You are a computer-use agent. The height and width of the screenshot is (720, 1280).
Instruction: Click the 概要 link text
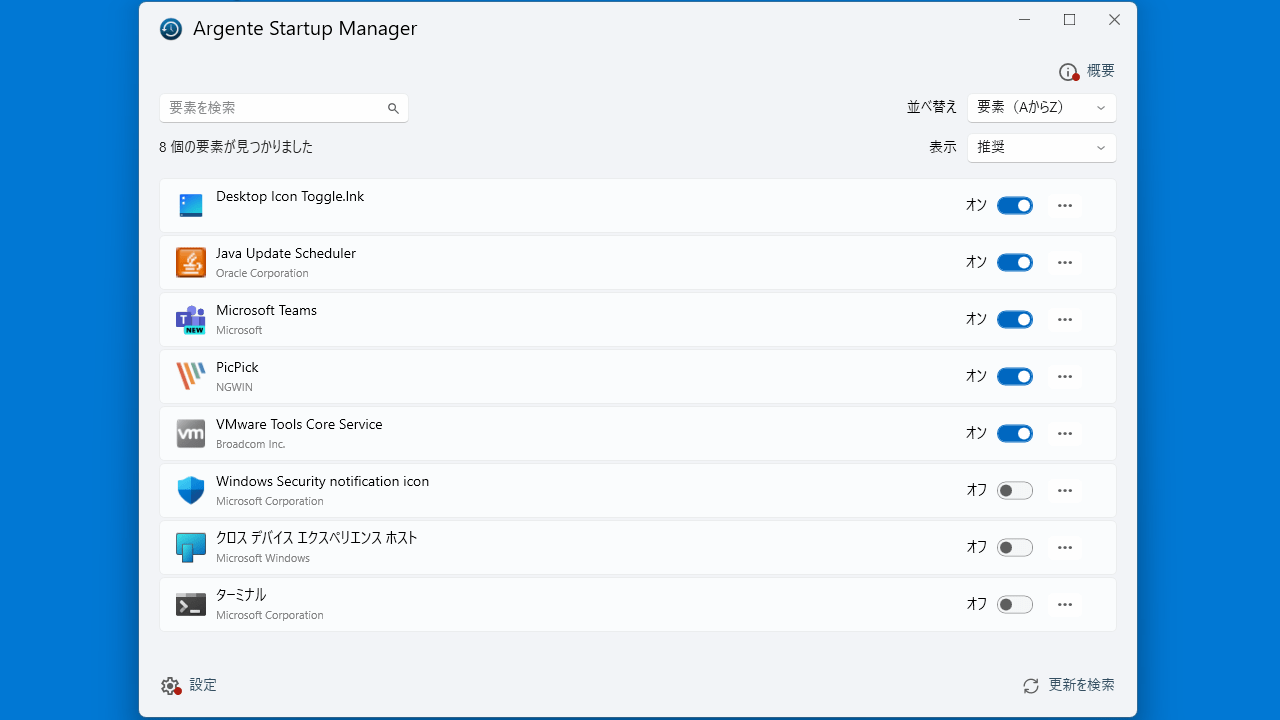[x=1101, y=71]
